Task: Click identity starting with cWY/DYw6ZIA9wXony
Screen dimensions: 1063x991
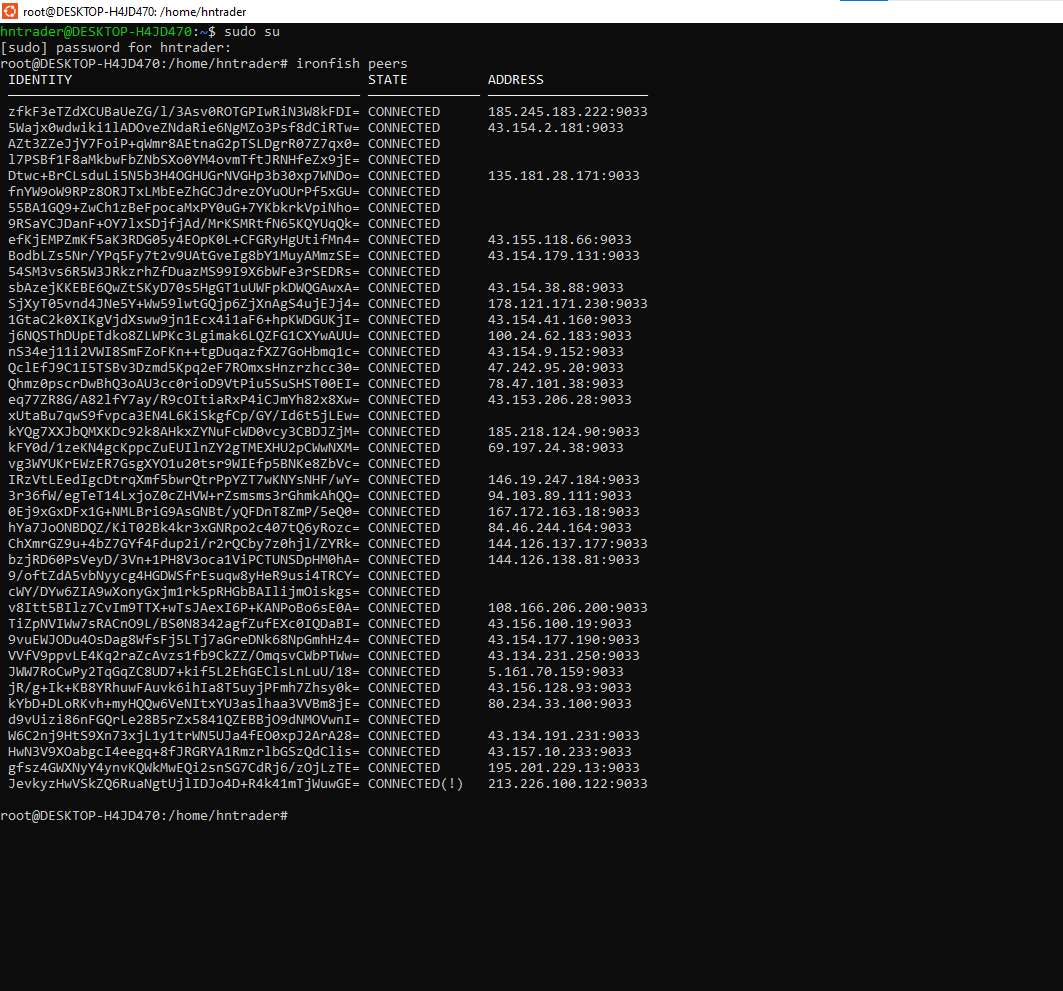Action: (184, 592)
